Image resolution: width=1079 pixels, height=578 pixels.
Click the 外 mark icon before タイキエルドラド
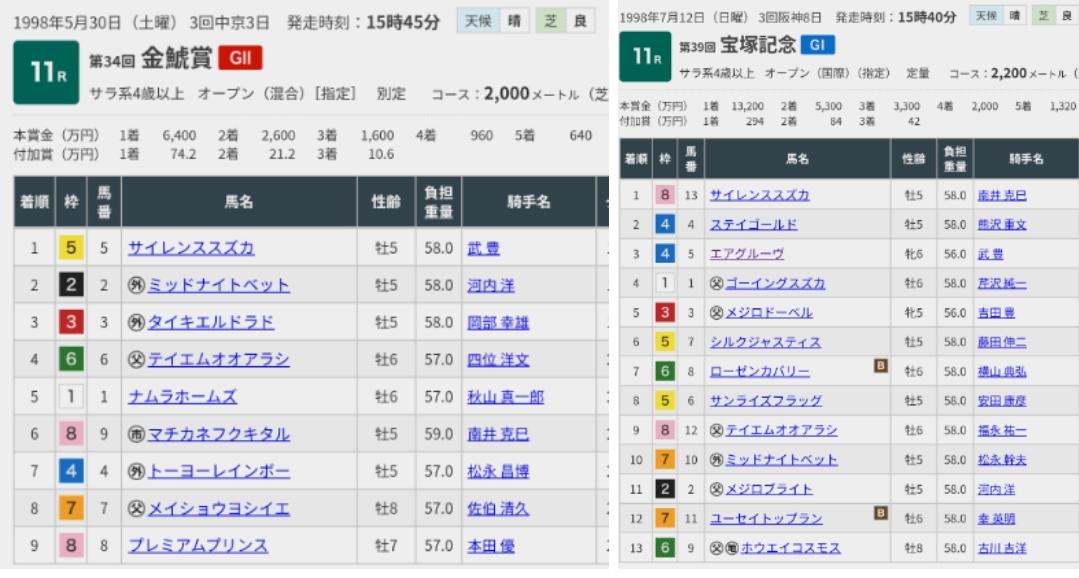pos(137,323)
